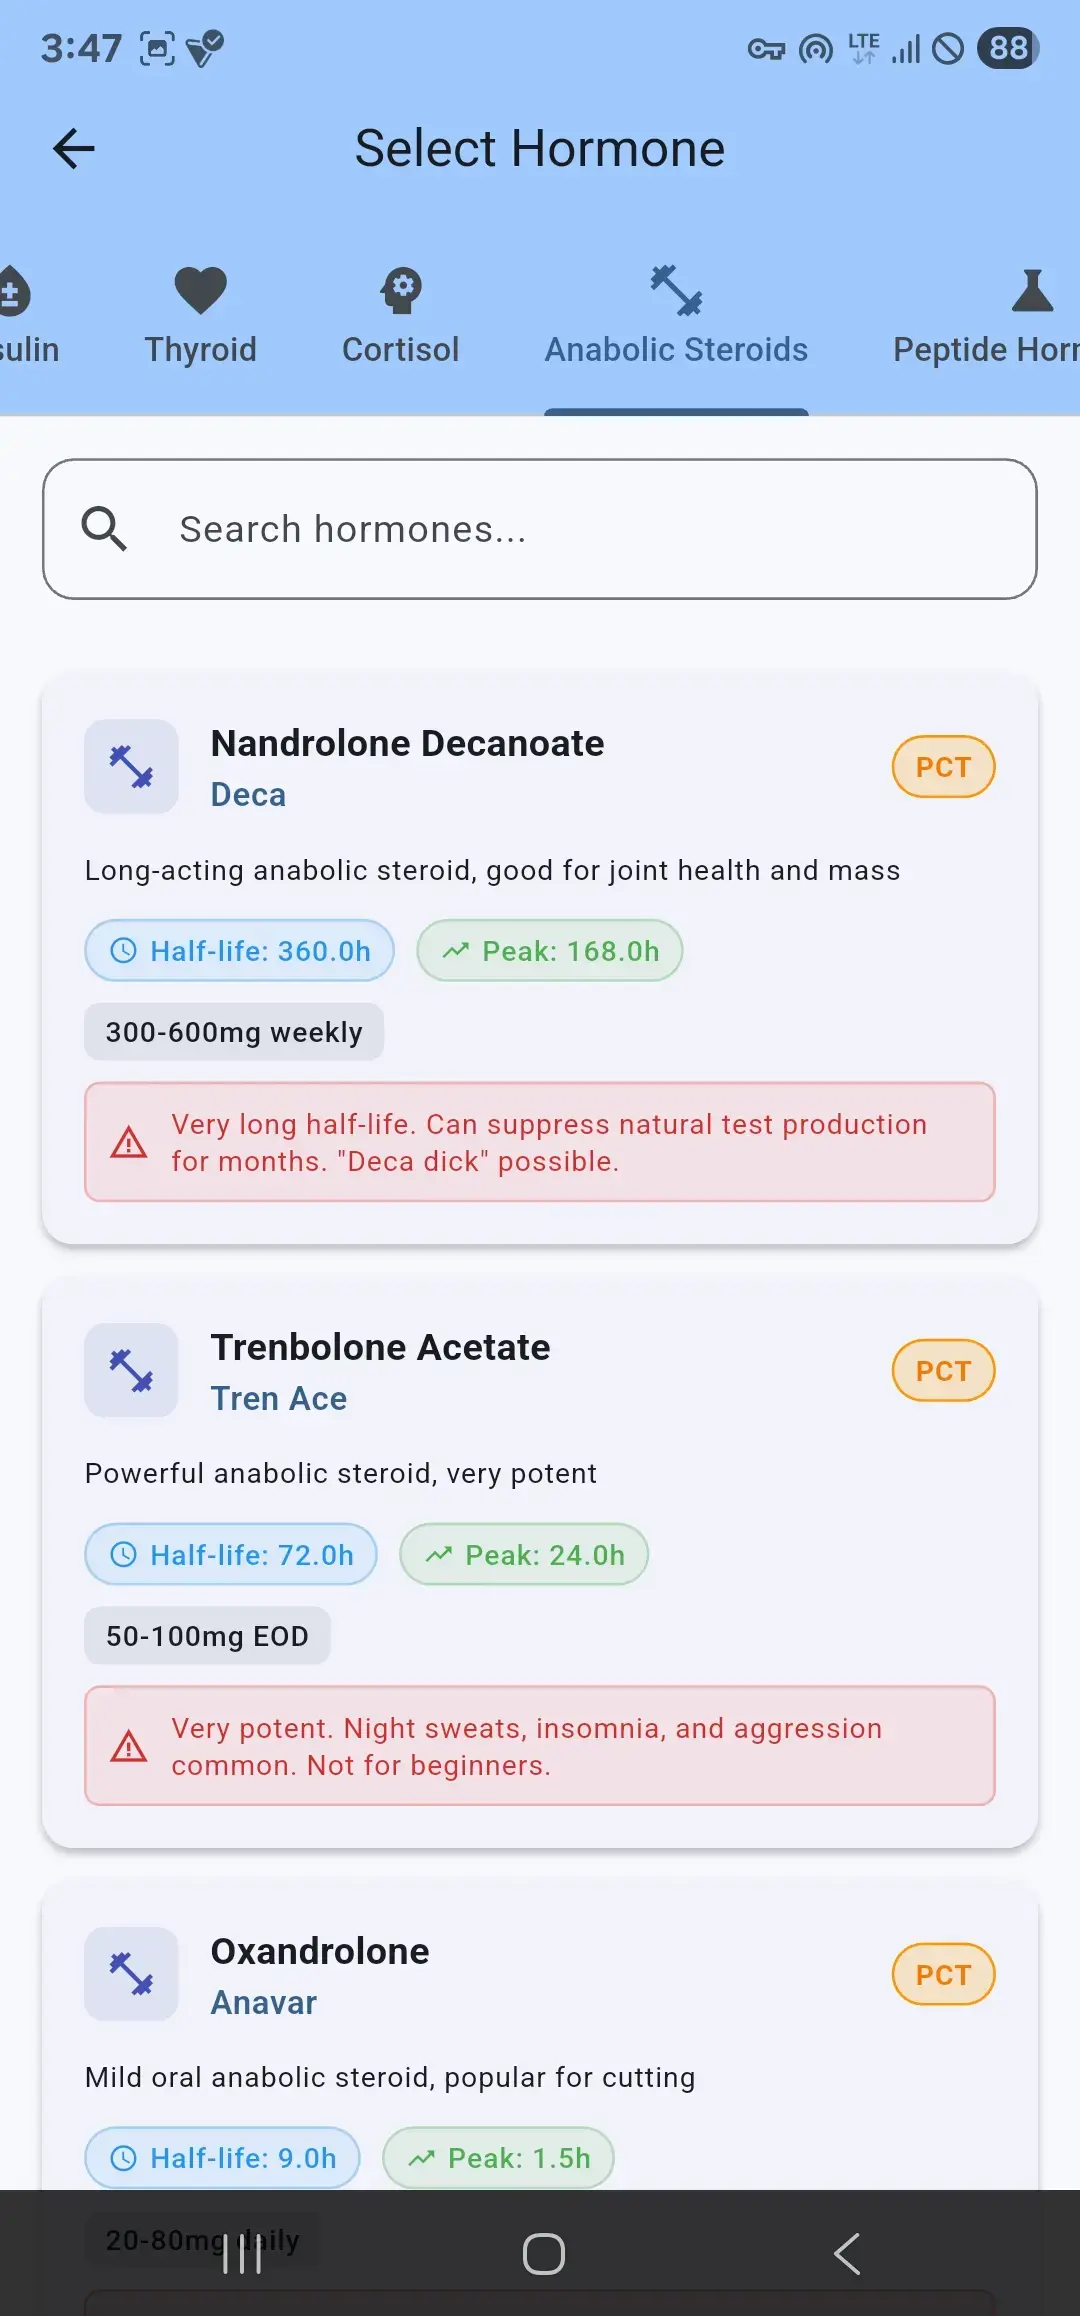Viewport: 1080px width, 2316px height.
Task: Tap the PCT badge on Nandrolone Decanoate
Action: click(943, 767)
